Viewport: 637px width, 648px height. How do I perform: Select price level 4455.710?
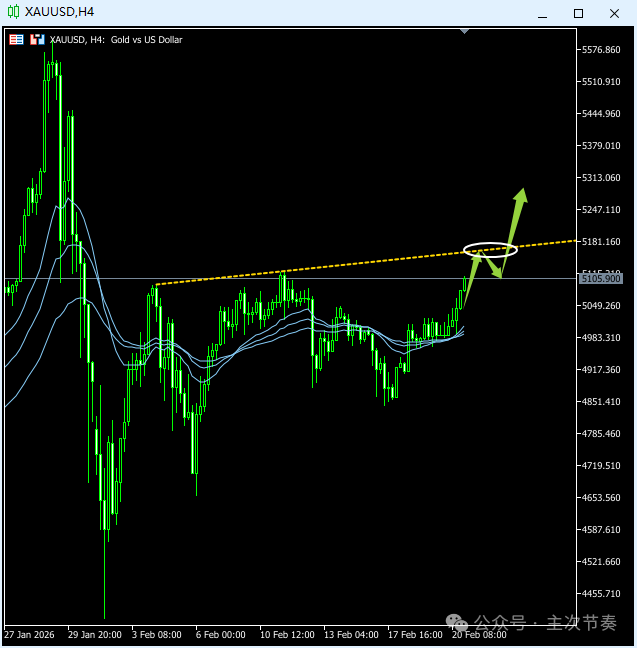(x=601, y=594)
